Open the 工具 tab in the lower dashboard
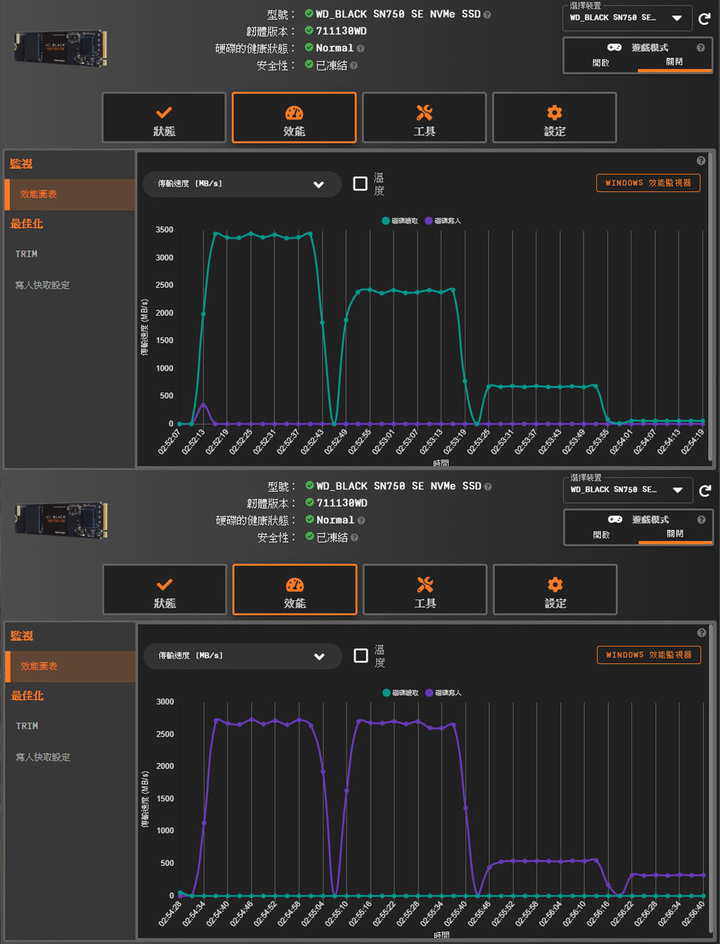 click(424, 589)
